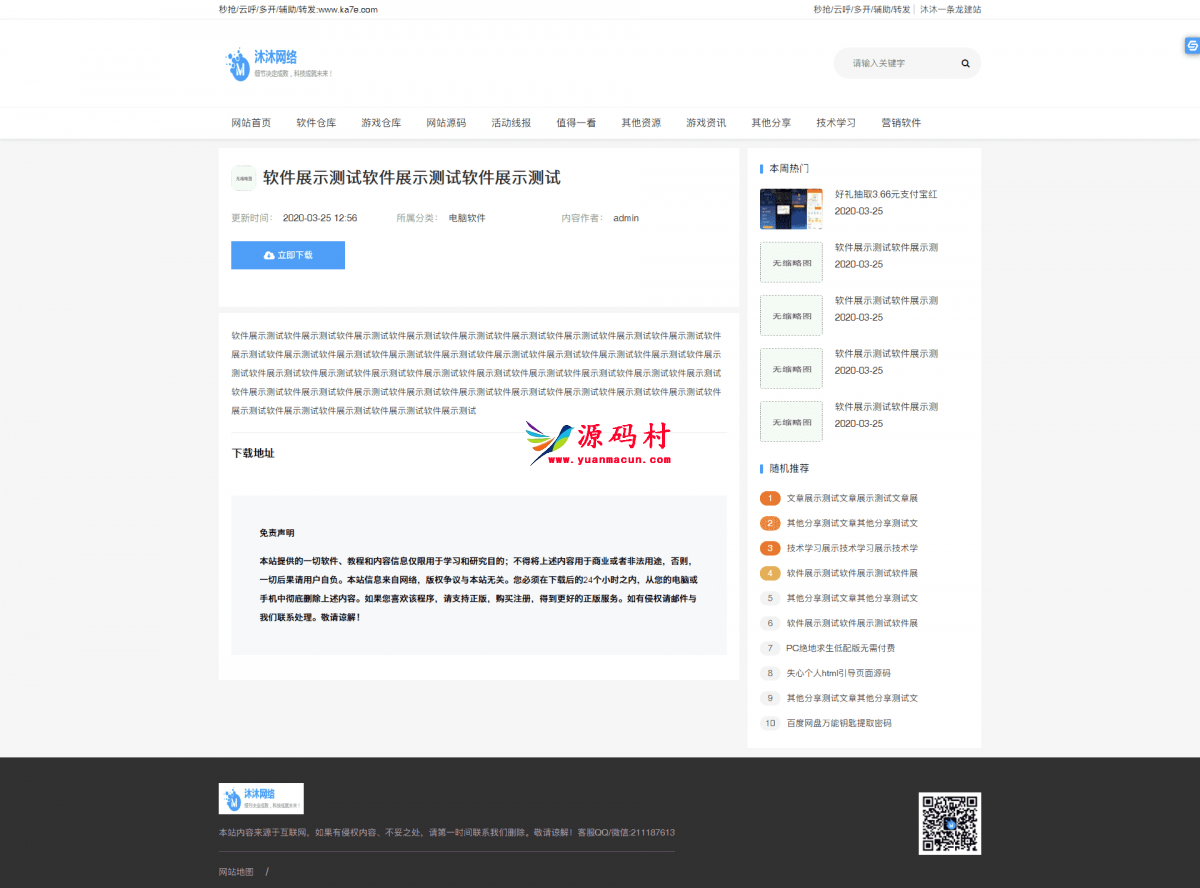Click the 网站地图 footer link
Screen dimensions: 1200x888
[x=236, y=872]
